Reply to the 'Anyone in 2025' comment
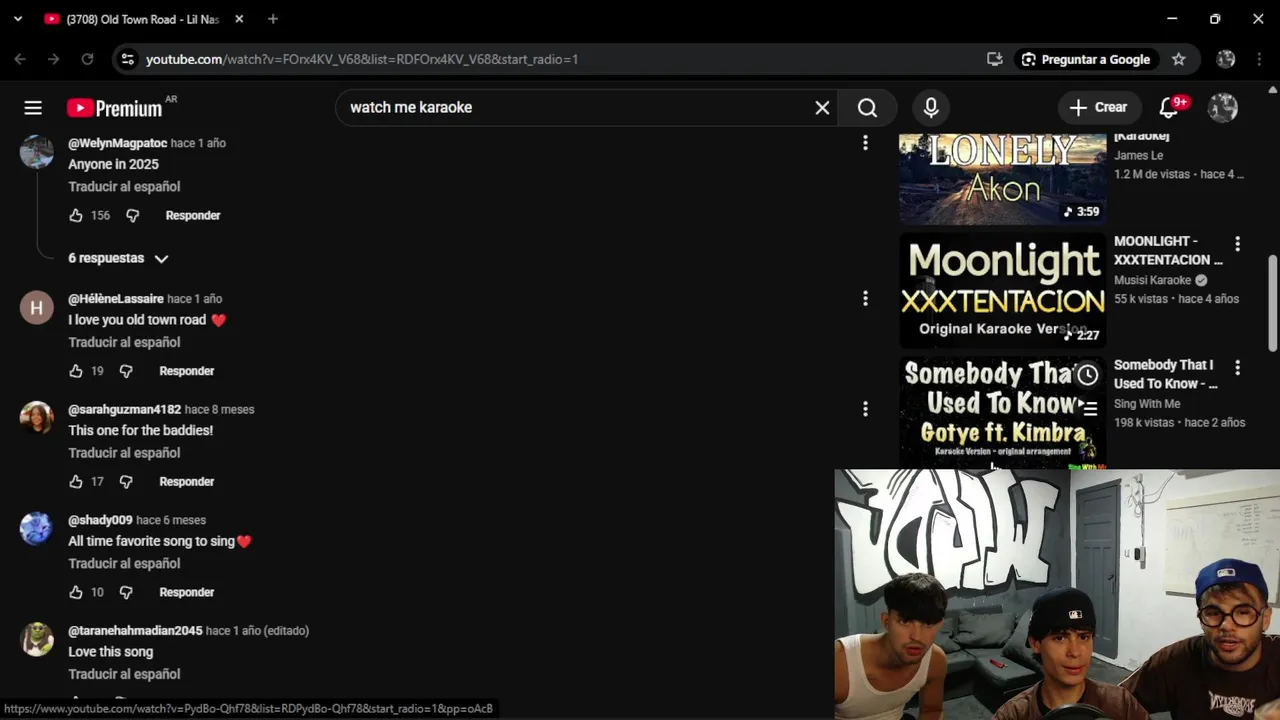Image resolution: width=1280 pixels, height=720 pixels. tap(193, 215)
